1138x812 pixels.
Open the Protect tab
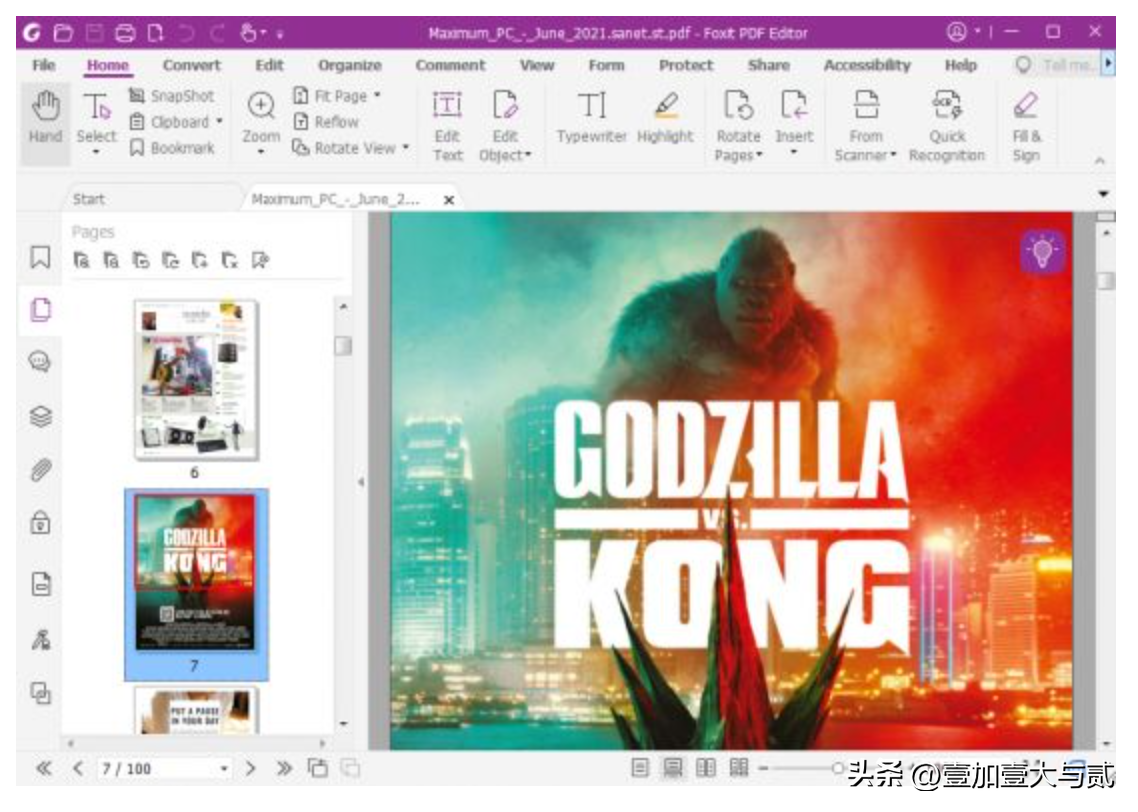point(686,65)
